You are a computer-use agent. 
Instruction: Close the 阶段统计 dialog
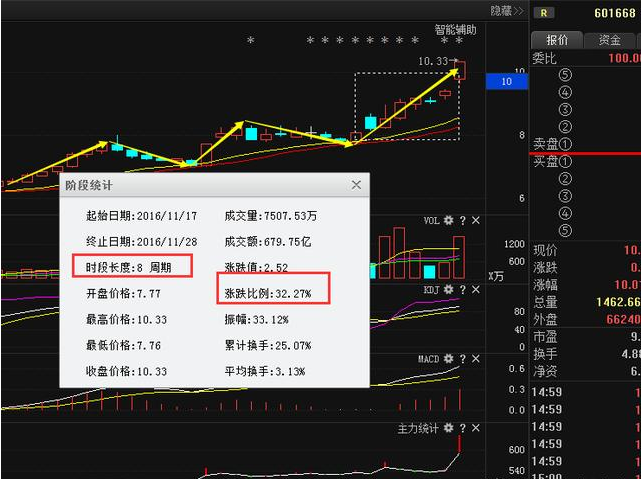coord(357,185)
